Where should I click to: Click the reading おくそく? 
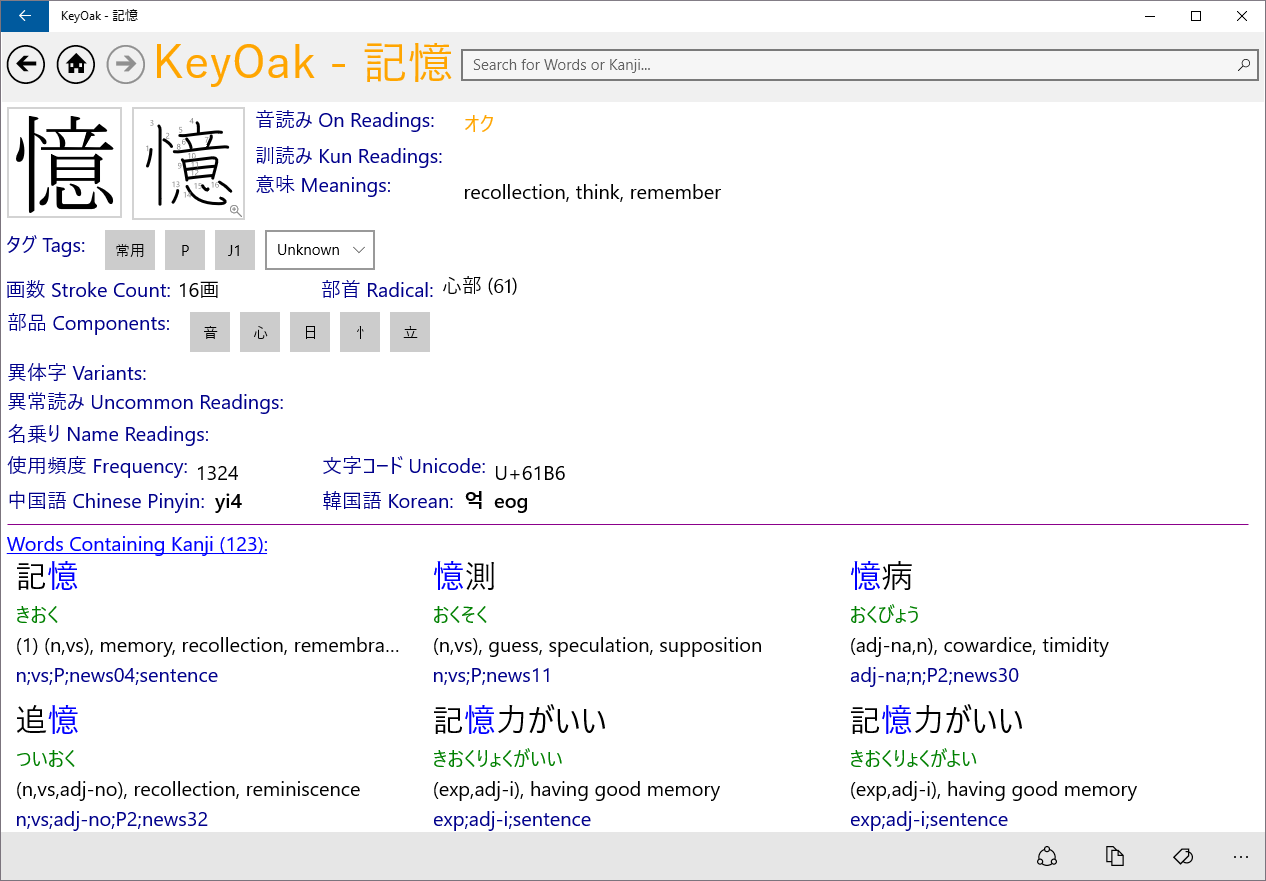[x=461, y=614]
